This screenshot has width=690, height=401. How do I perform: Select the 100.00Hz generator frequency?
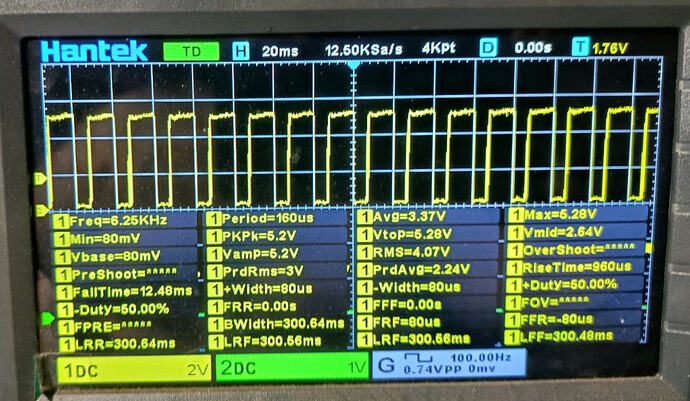click(481, 357)
